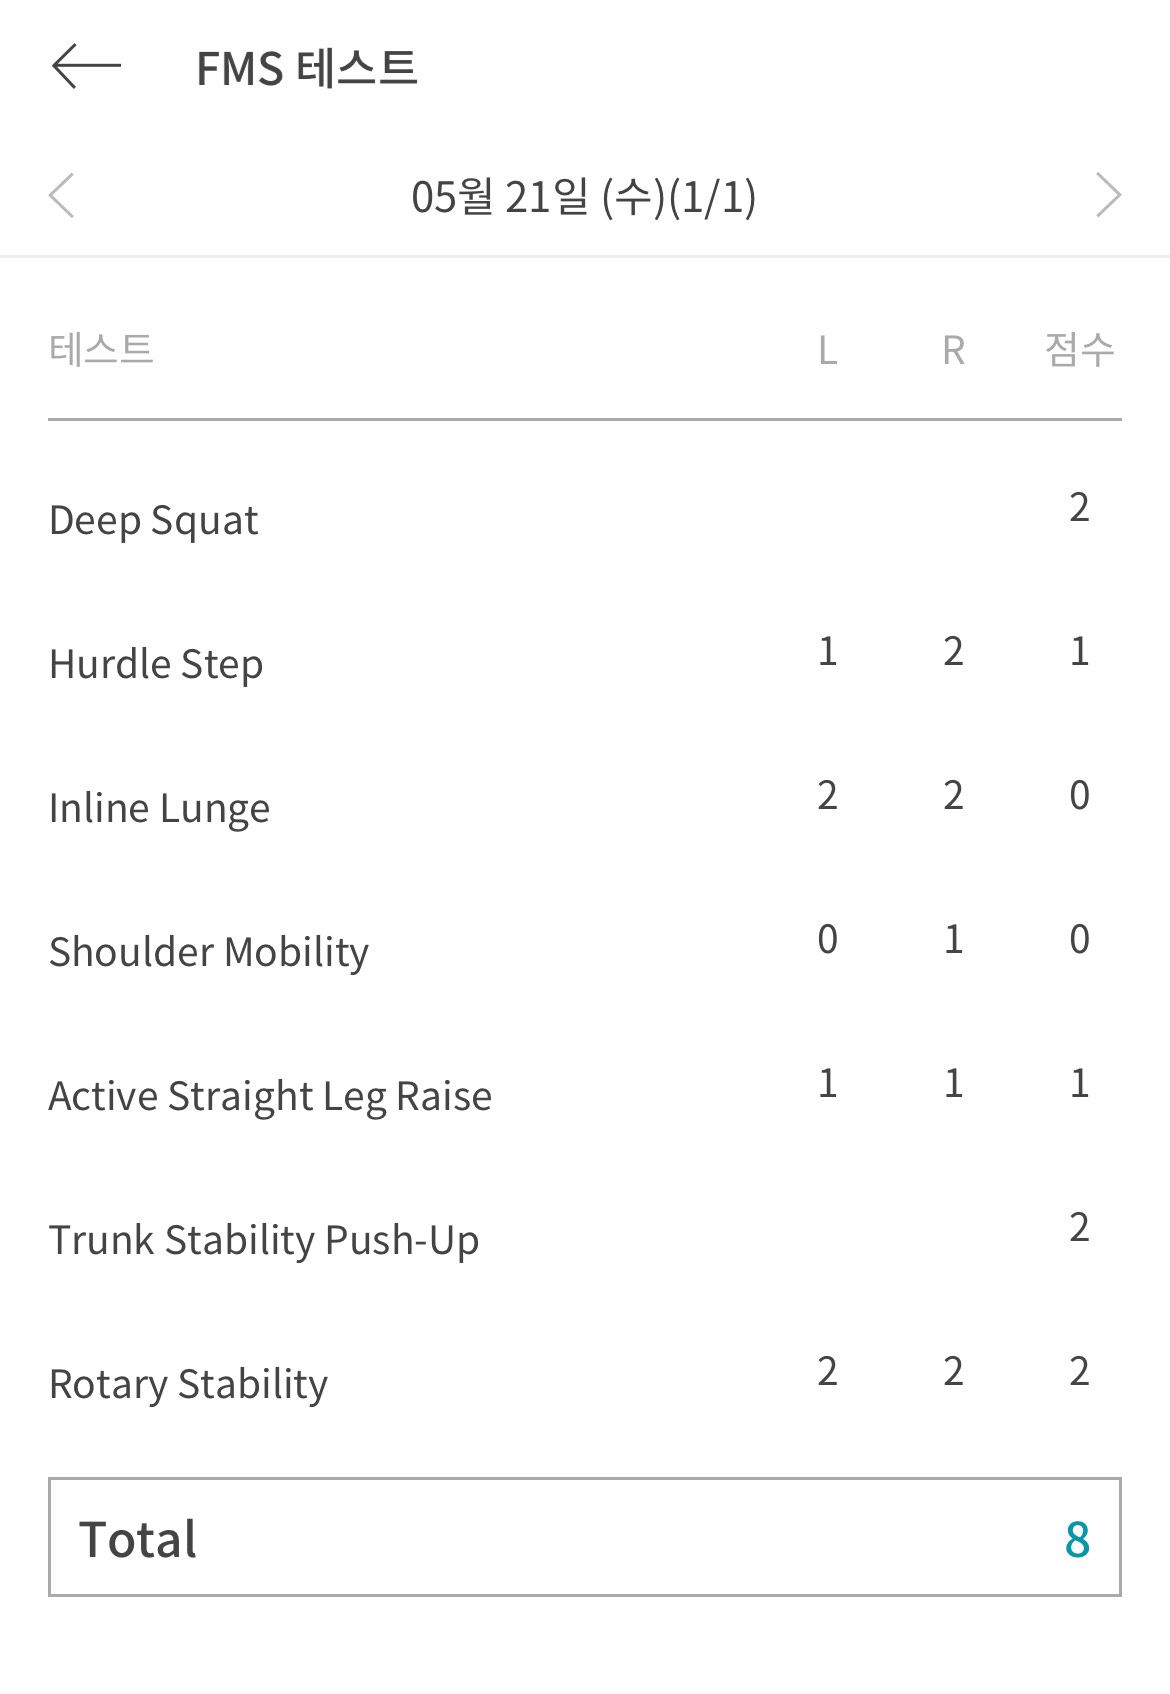Click the 점수 column header
Image resolution: width=1170 pixels, height=1694 pixels.
1080,350
